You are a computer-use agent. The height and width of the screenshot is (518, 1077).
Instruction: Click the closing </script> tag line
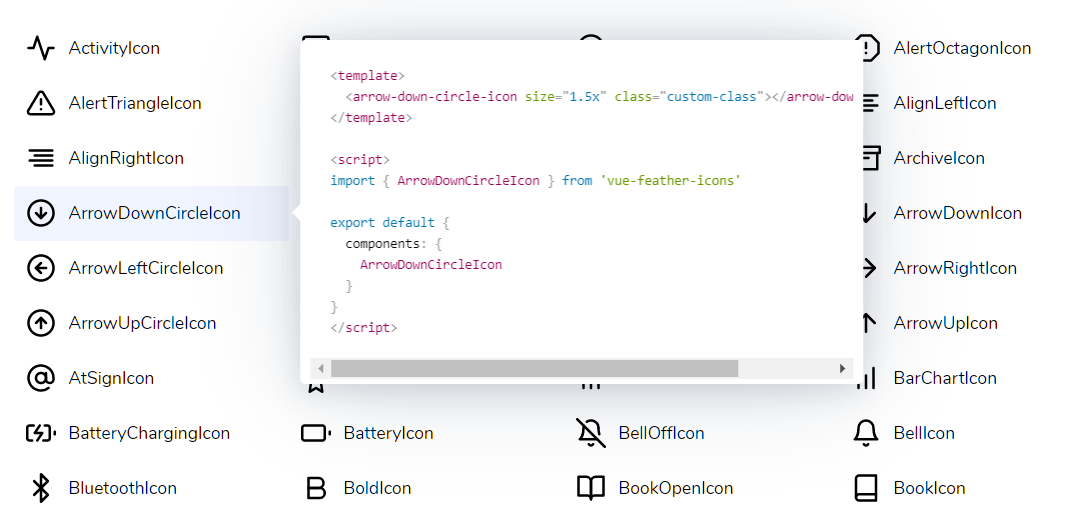click(x=364, y=328)
